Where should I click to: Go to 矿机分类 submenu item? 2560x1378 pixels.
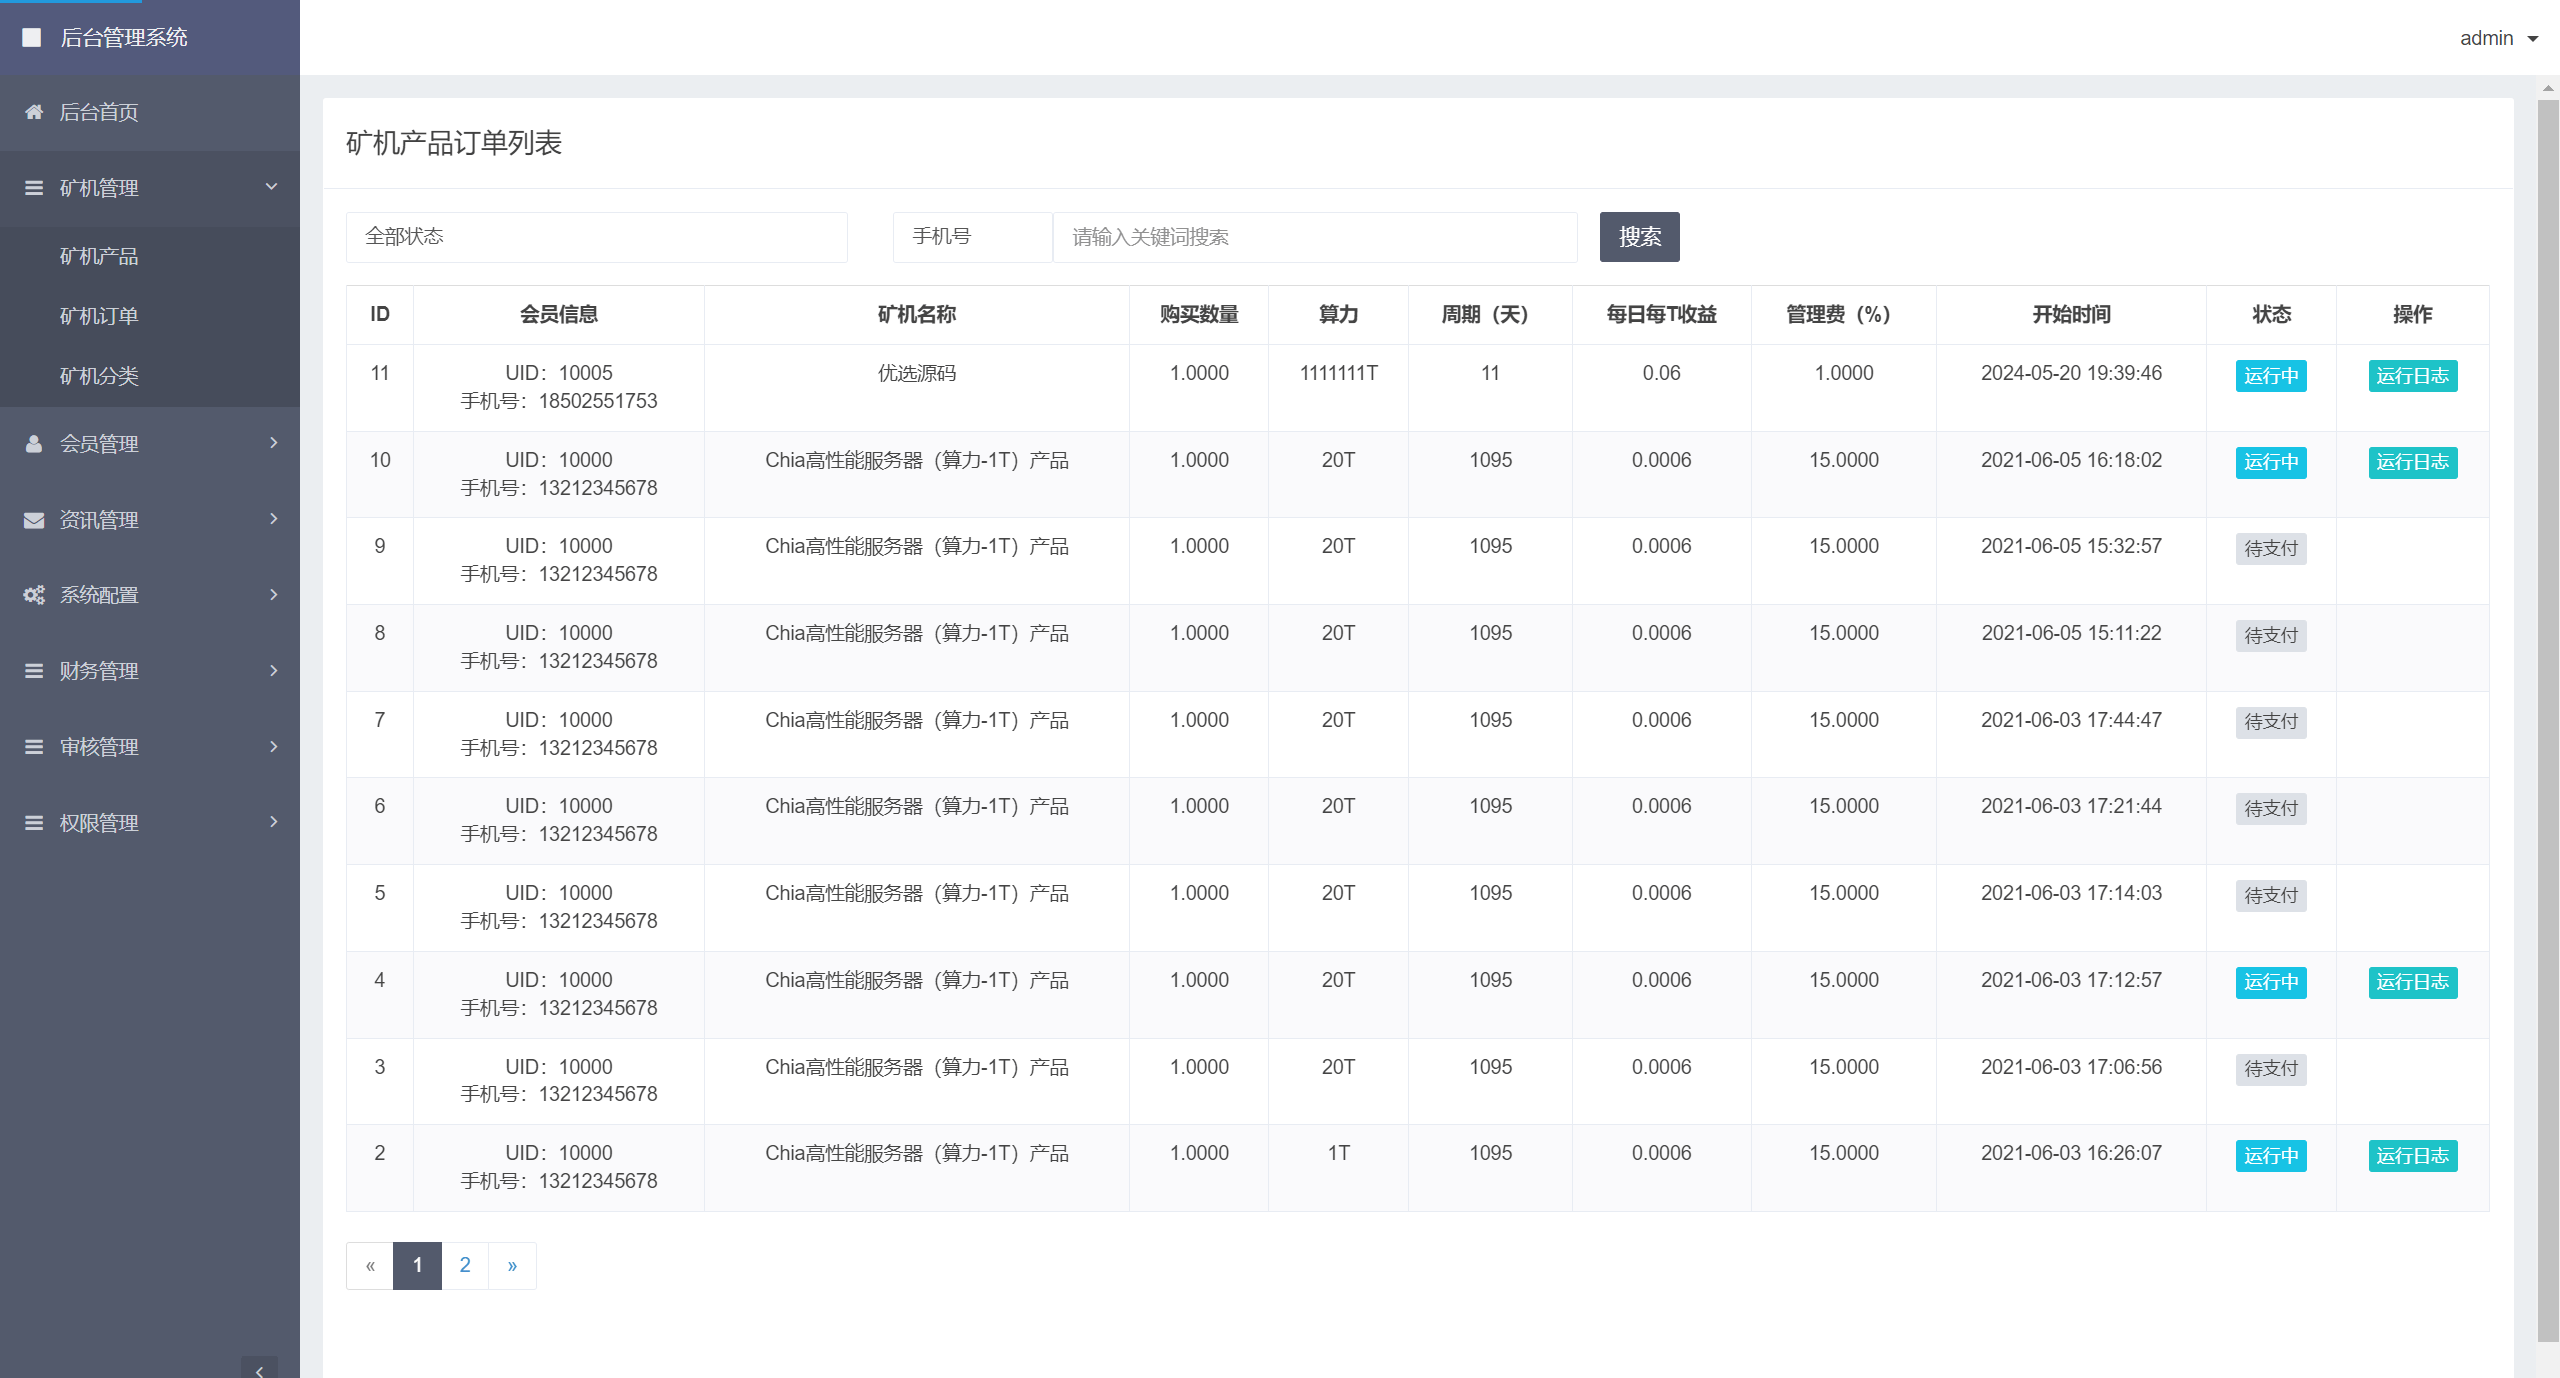coord(99,377)
